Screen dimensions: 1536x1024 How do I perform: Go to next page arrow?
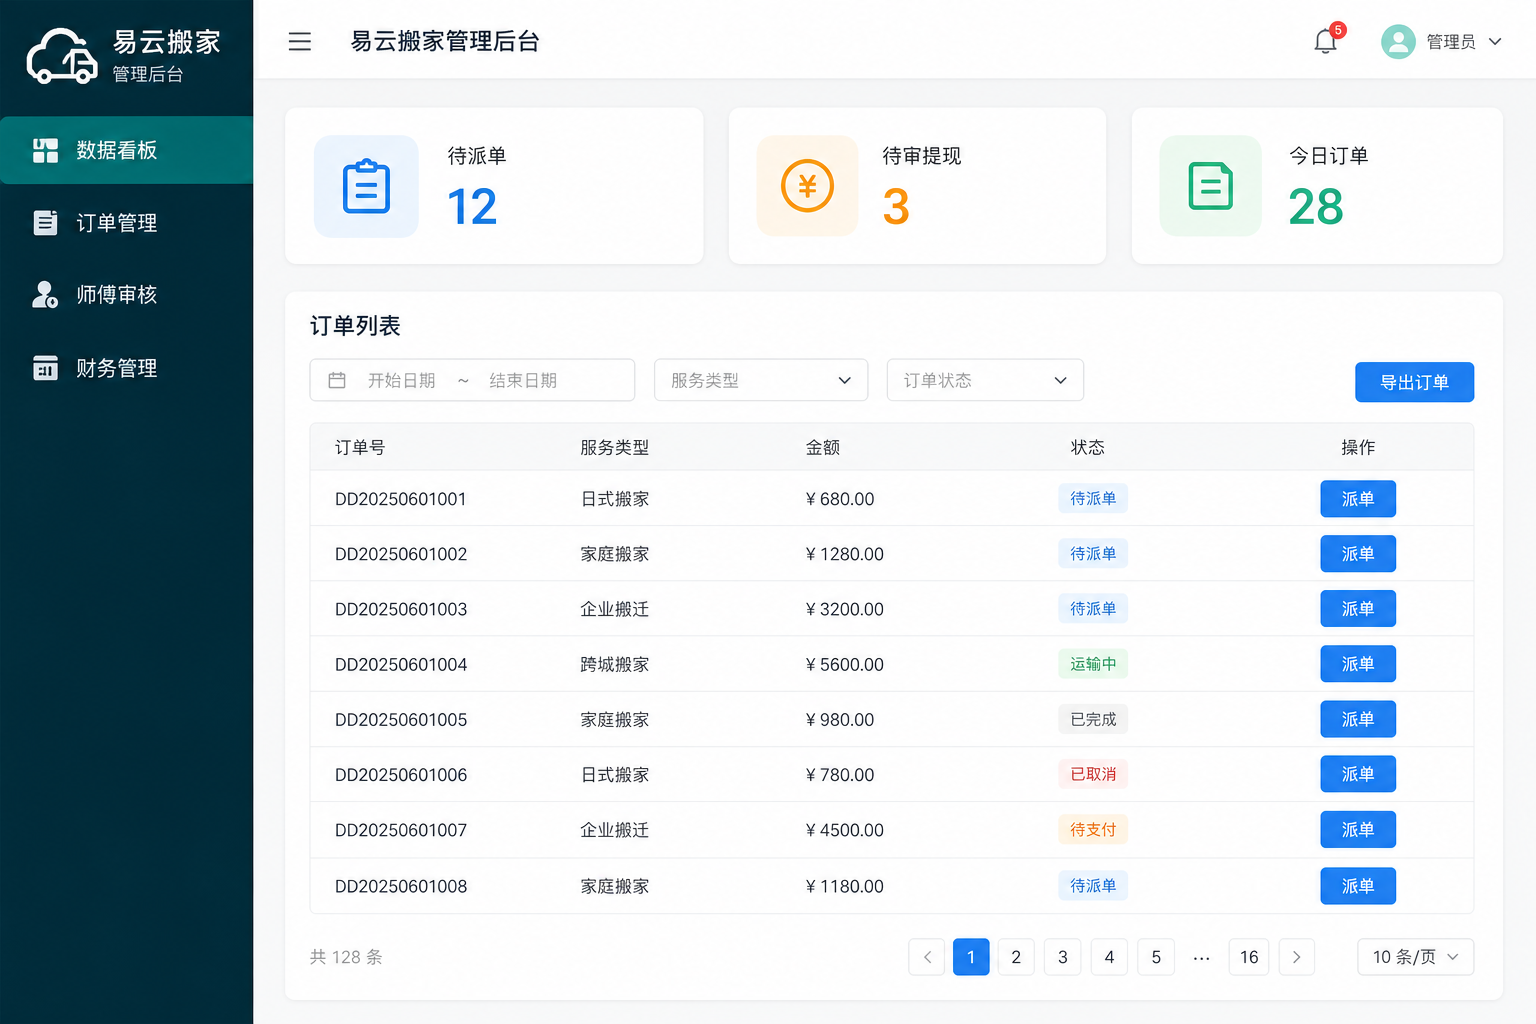(x=1296, y=957)
